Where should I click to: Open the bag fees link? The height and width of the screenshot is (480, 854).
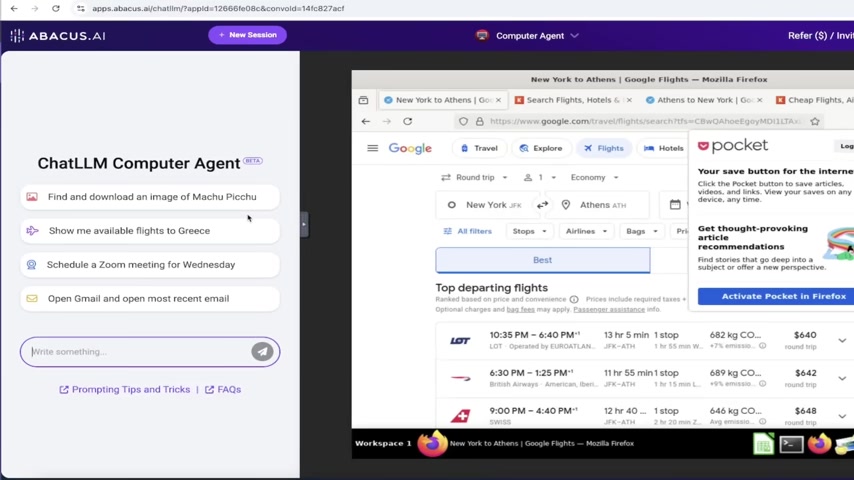[x=521, y=309]
